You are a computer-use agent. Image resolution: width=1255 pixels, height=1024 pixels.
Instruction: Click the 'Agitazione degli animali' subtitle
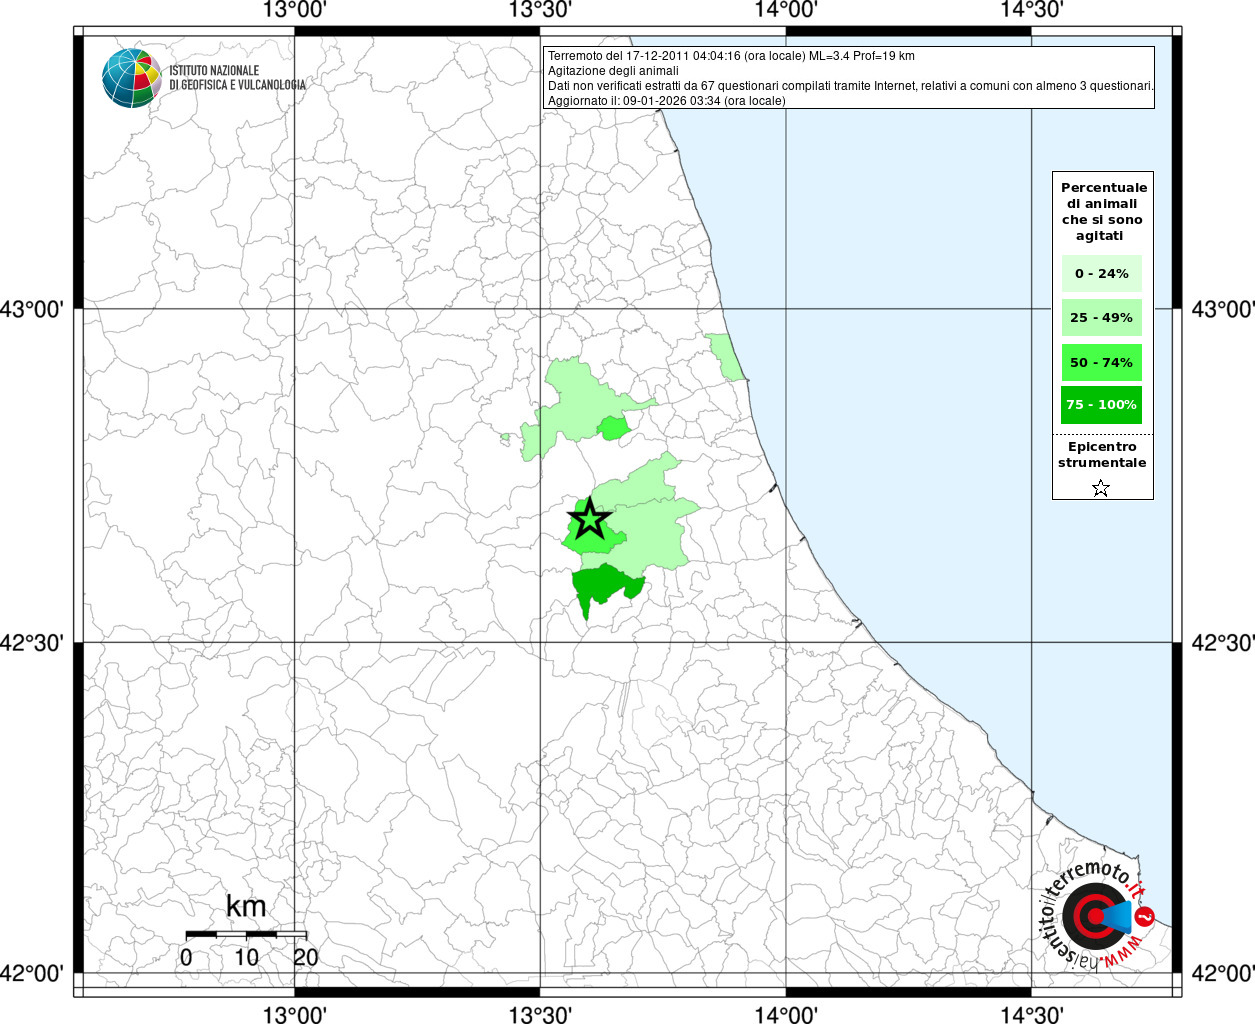coord(613,71)
